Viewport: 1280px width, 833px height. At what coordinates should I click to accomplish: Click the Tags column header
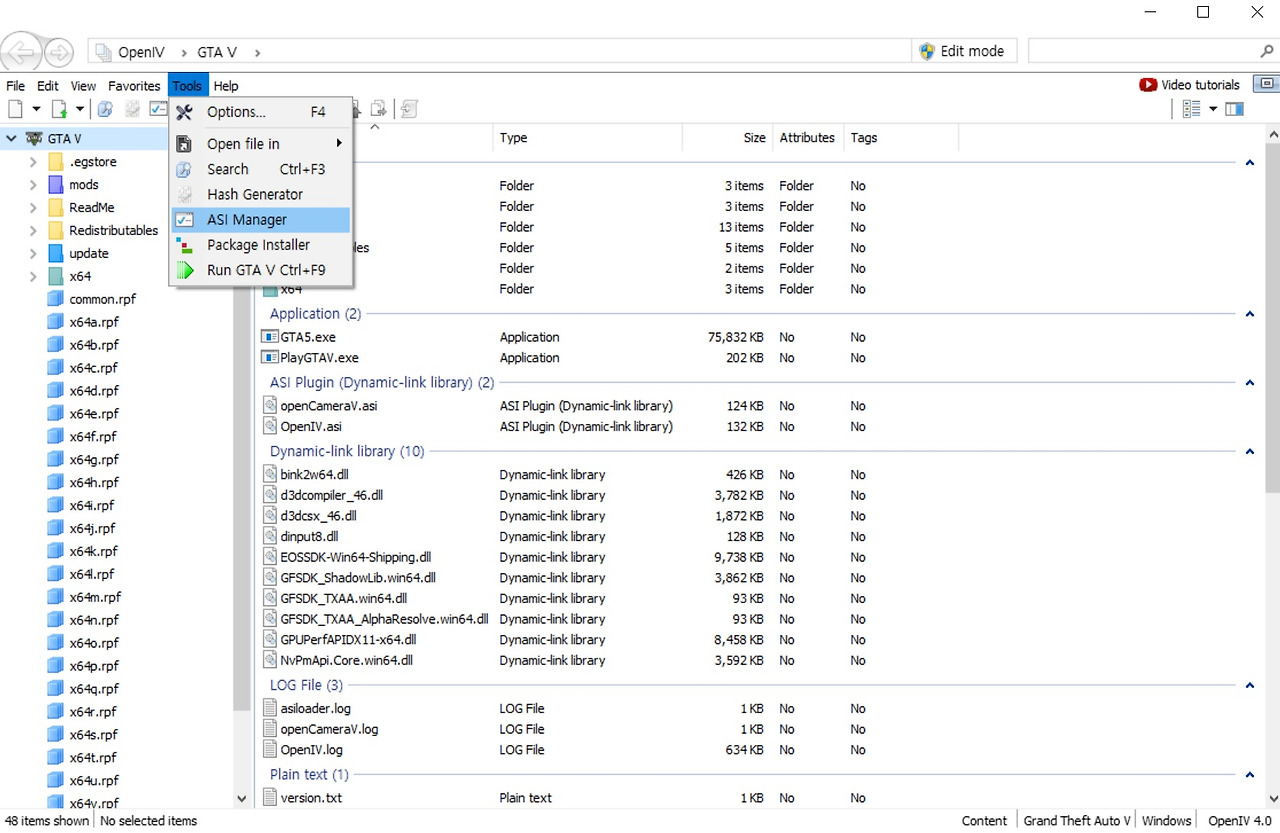(x=900, y=138)
